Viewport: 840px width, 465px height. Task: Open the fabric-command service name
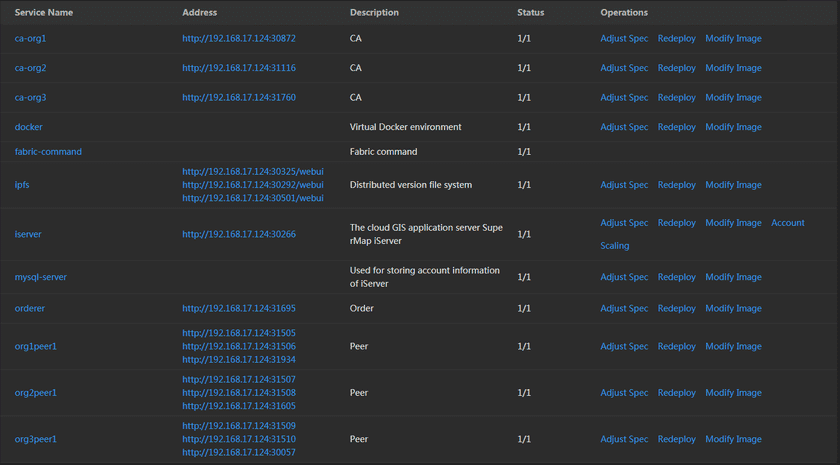tap(48, 152)
